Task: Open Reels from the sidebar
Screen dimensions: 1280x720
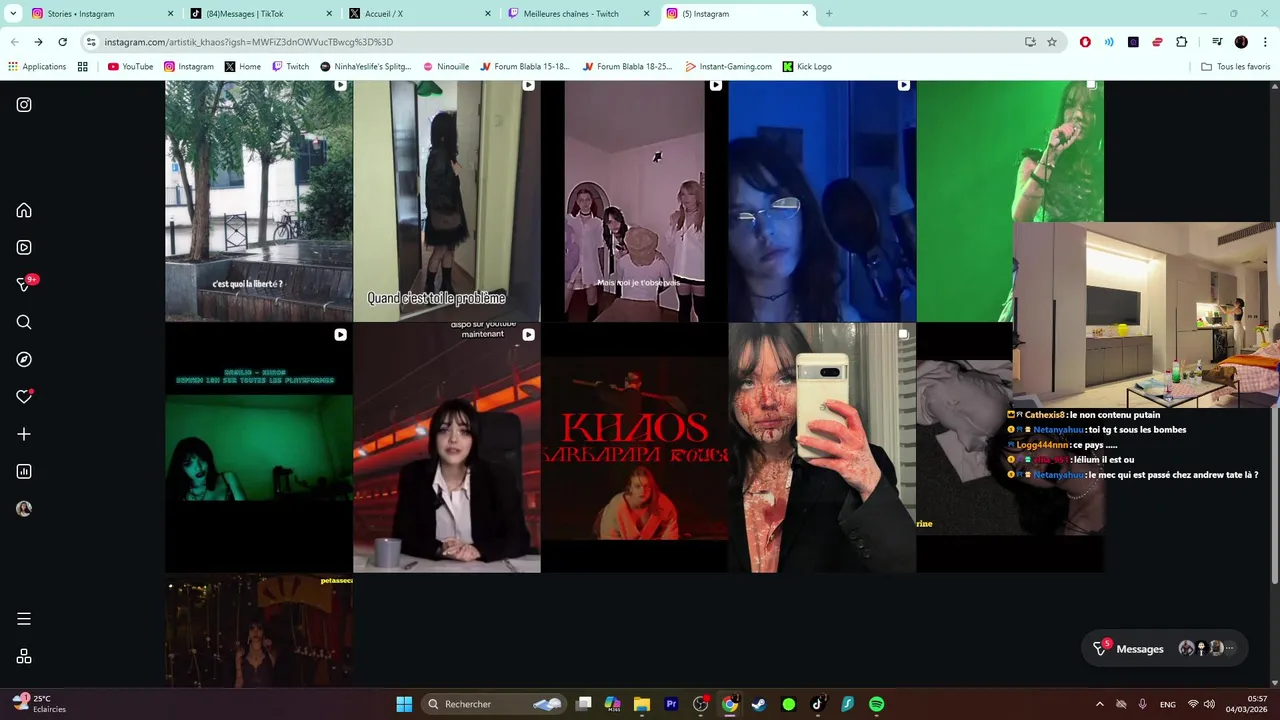Action: tap(24, 247)
